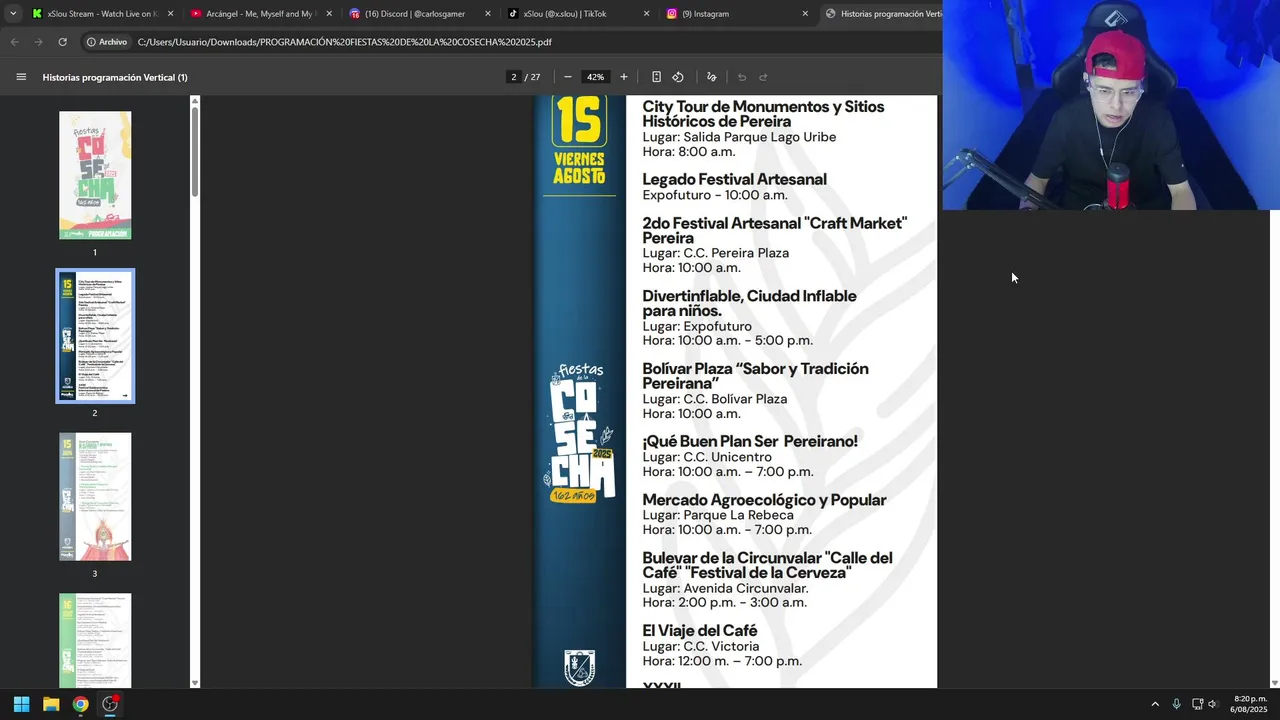Viewport: 1280px width, 720px height.
Task: Click 'Lugar: Avenida Circunvalar.' text
Action: tap(725, 588)
